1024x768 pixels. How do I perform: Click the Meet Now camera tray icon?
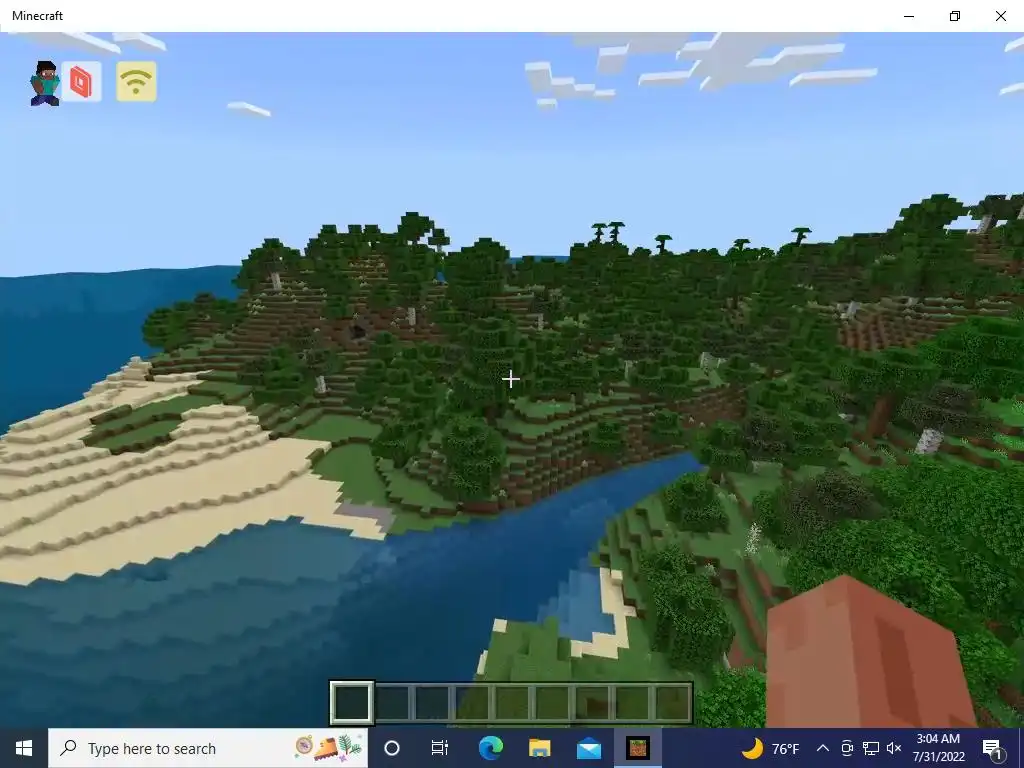click(846, 748)
